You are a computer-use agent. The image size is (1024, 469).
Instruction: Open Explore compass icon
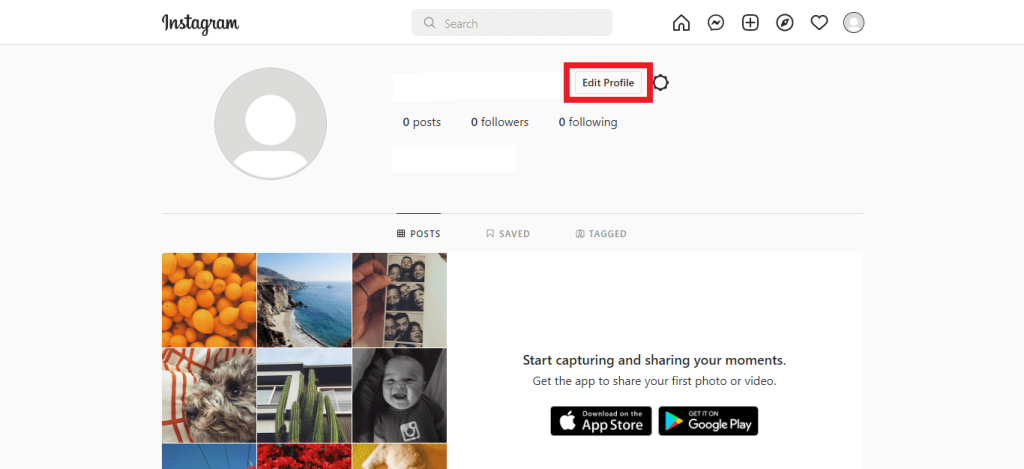784,23
